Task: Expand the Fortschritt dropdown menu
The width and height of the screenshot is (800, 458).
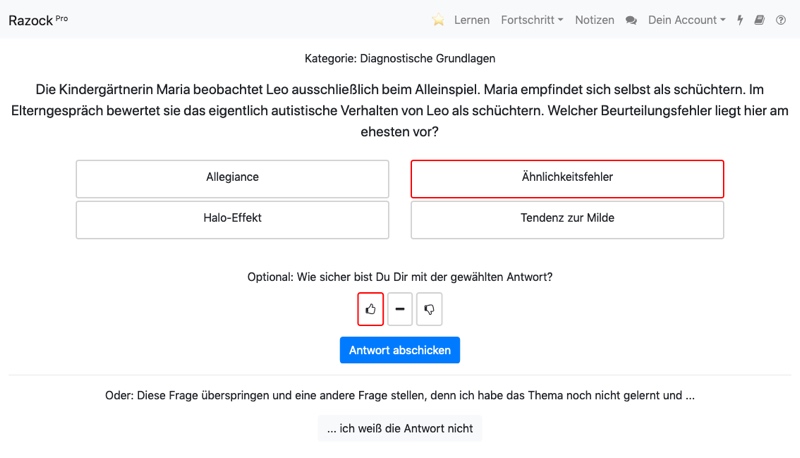Action: tap(532, 20)
